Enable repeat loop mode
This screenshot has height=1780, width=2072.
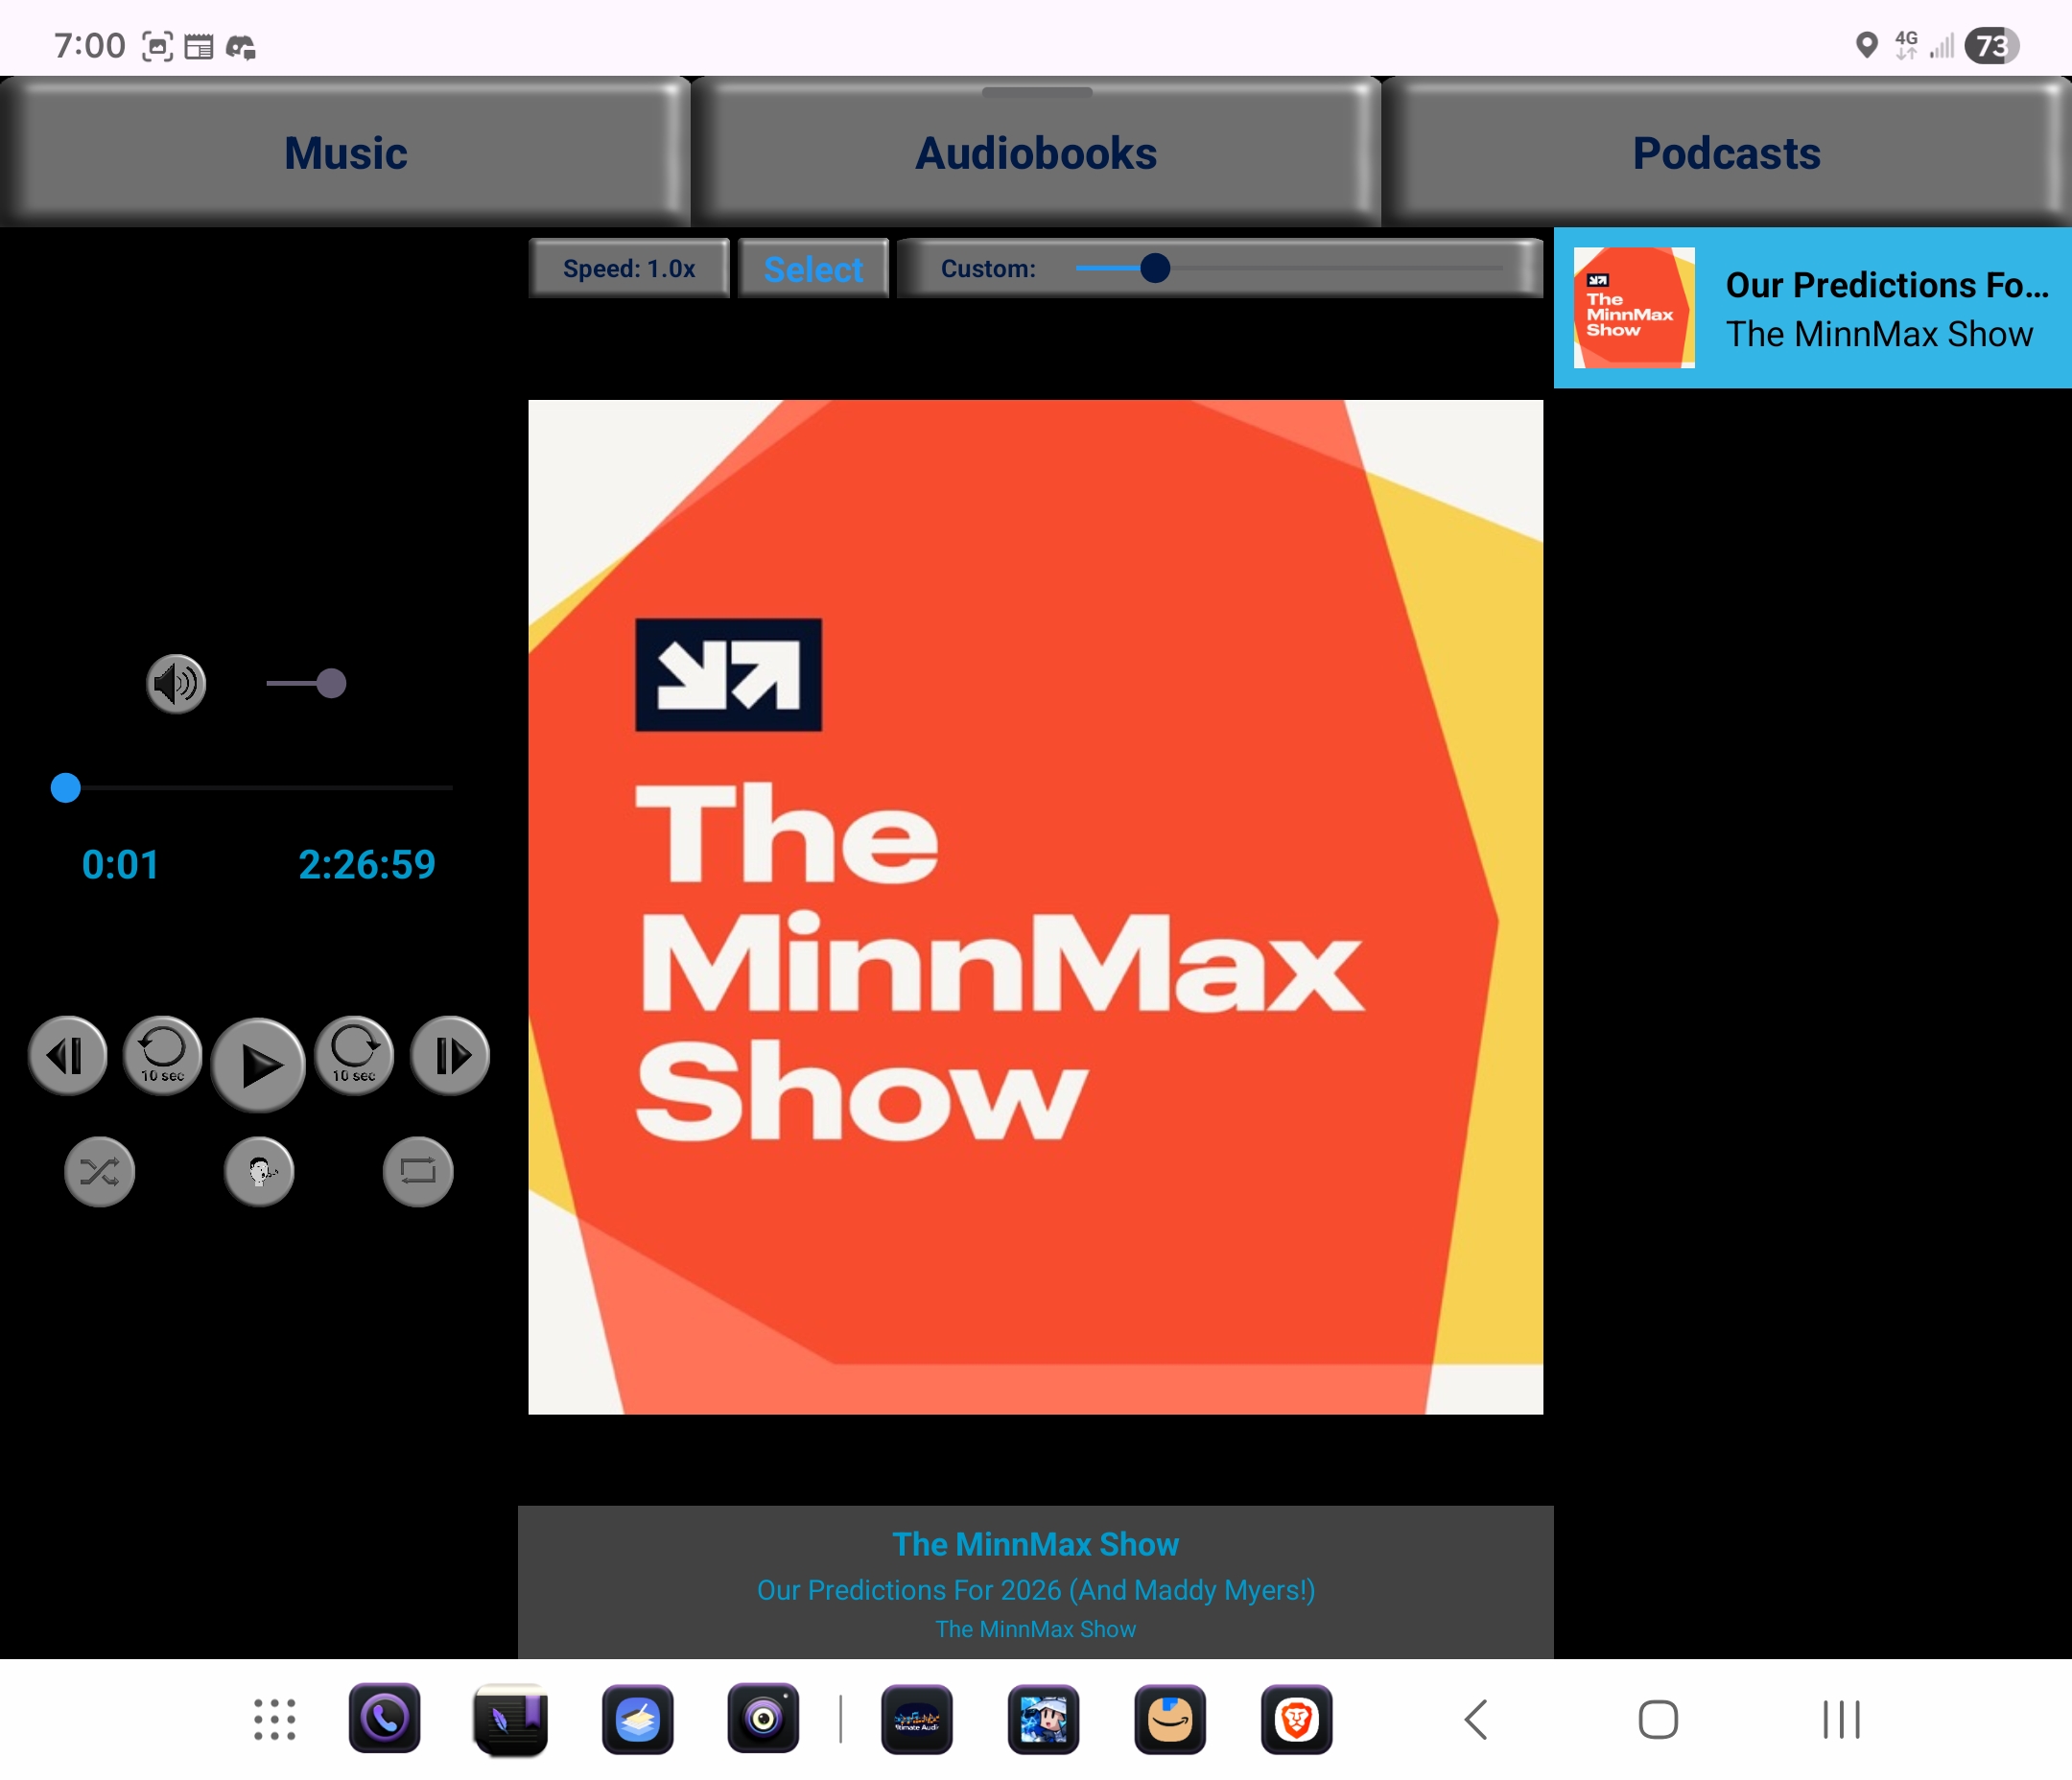point(418,1171)
